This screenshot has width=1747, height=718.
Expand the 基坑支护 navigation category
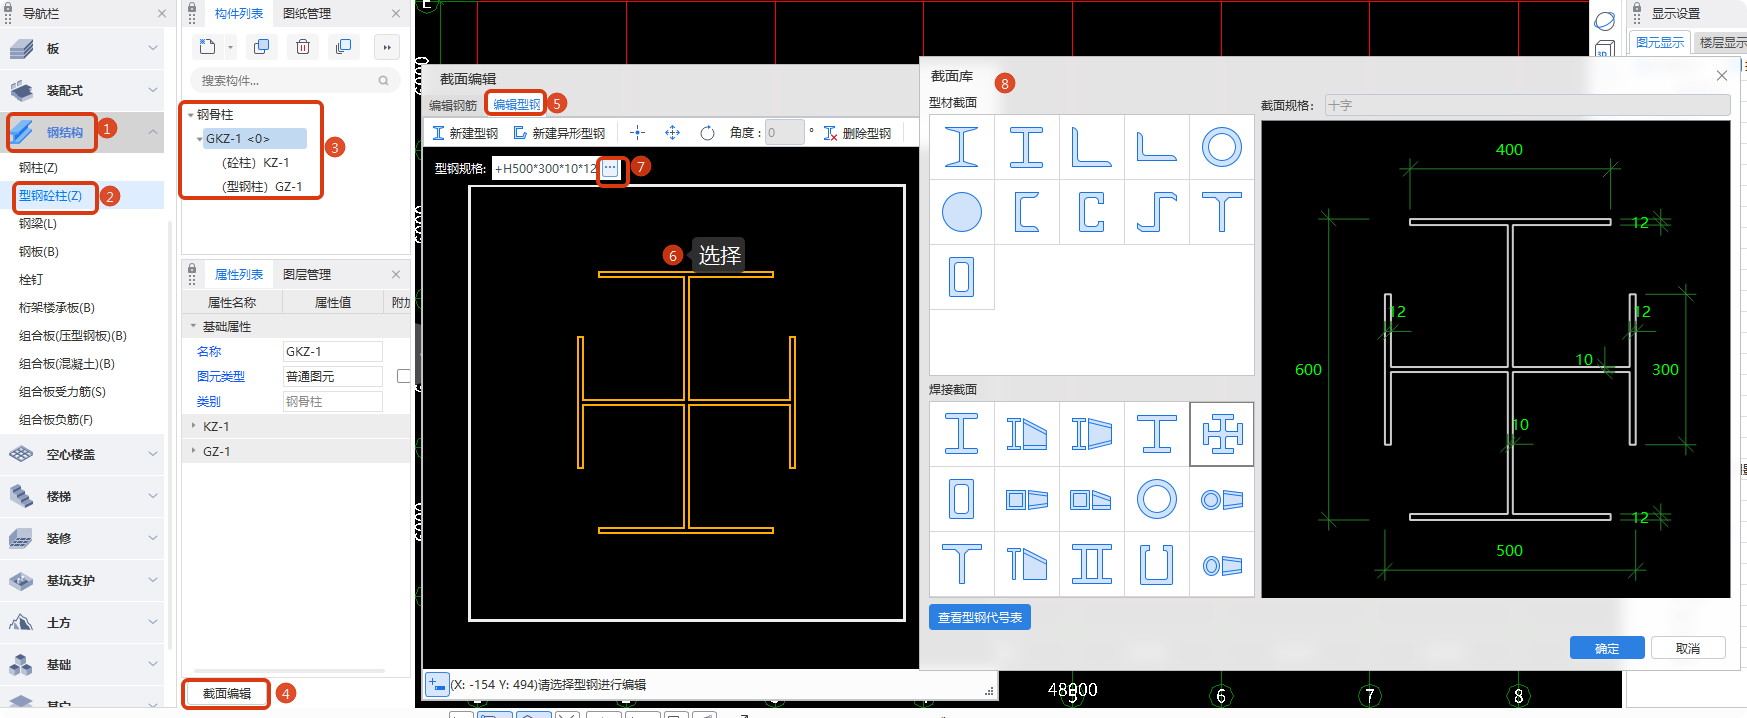152,580
